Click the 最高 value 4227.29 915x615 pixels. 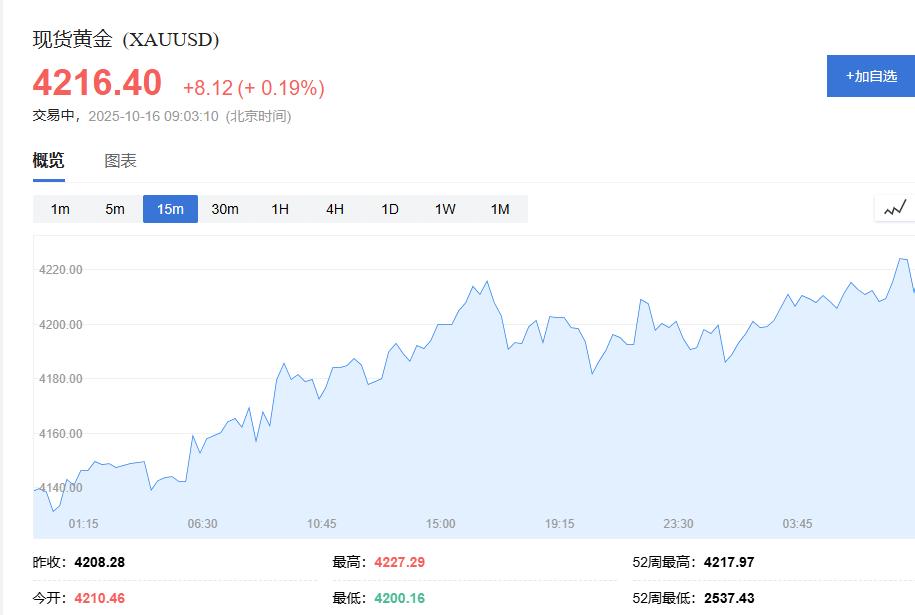(x=399, y=562)
